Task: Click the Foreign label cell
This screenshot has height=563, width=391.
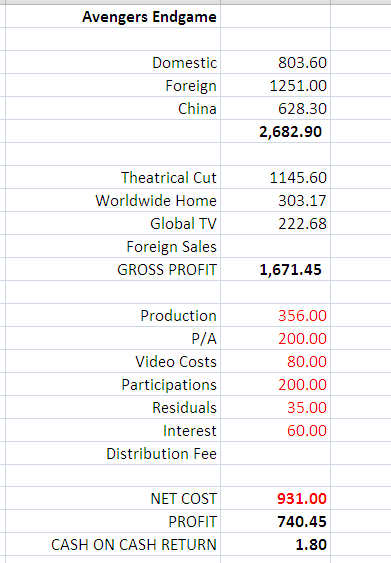Action: click(x=113, y=85)
